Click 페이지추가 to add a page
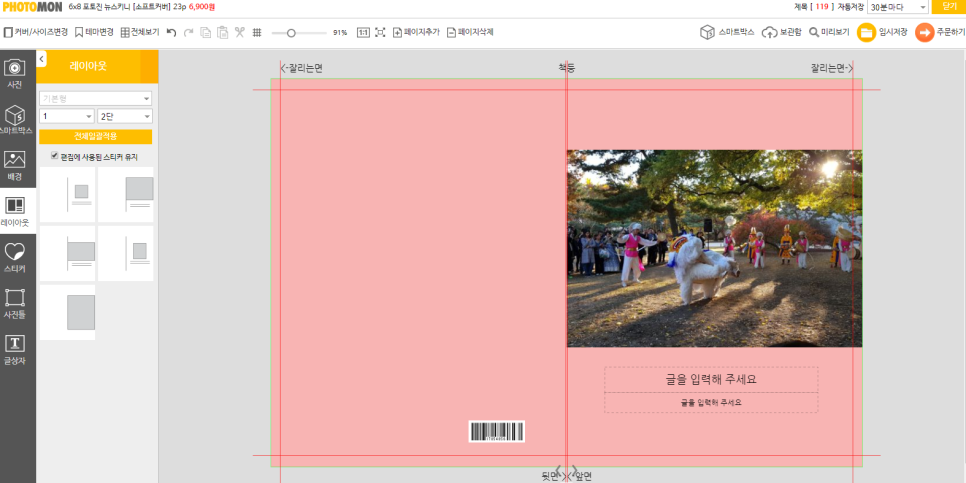Screen dimensions: 966x483 click(416, 32)
